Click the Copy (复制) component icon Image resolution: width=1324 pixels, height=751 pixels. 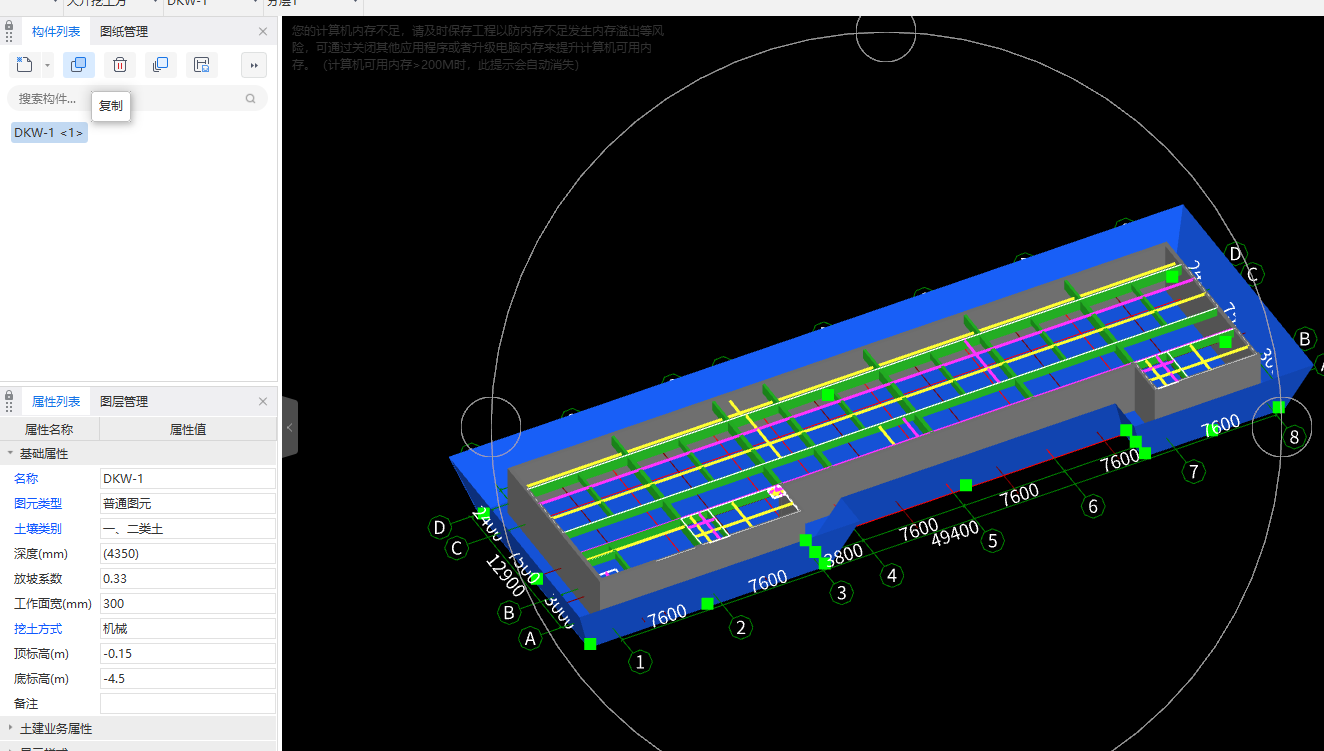79,65
